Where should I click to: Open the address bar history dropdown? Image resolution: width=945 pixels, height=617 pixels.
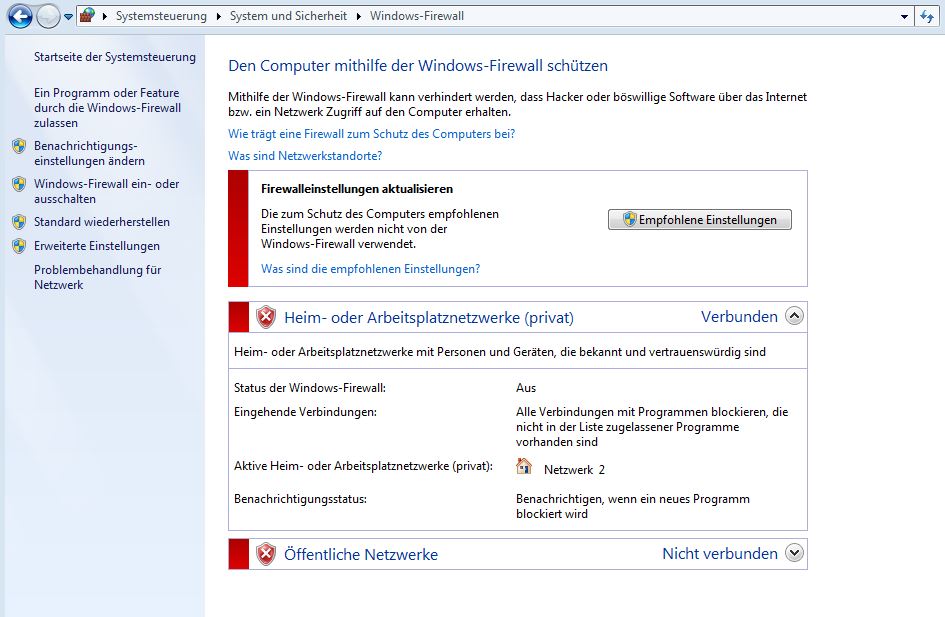click(904, 17)
